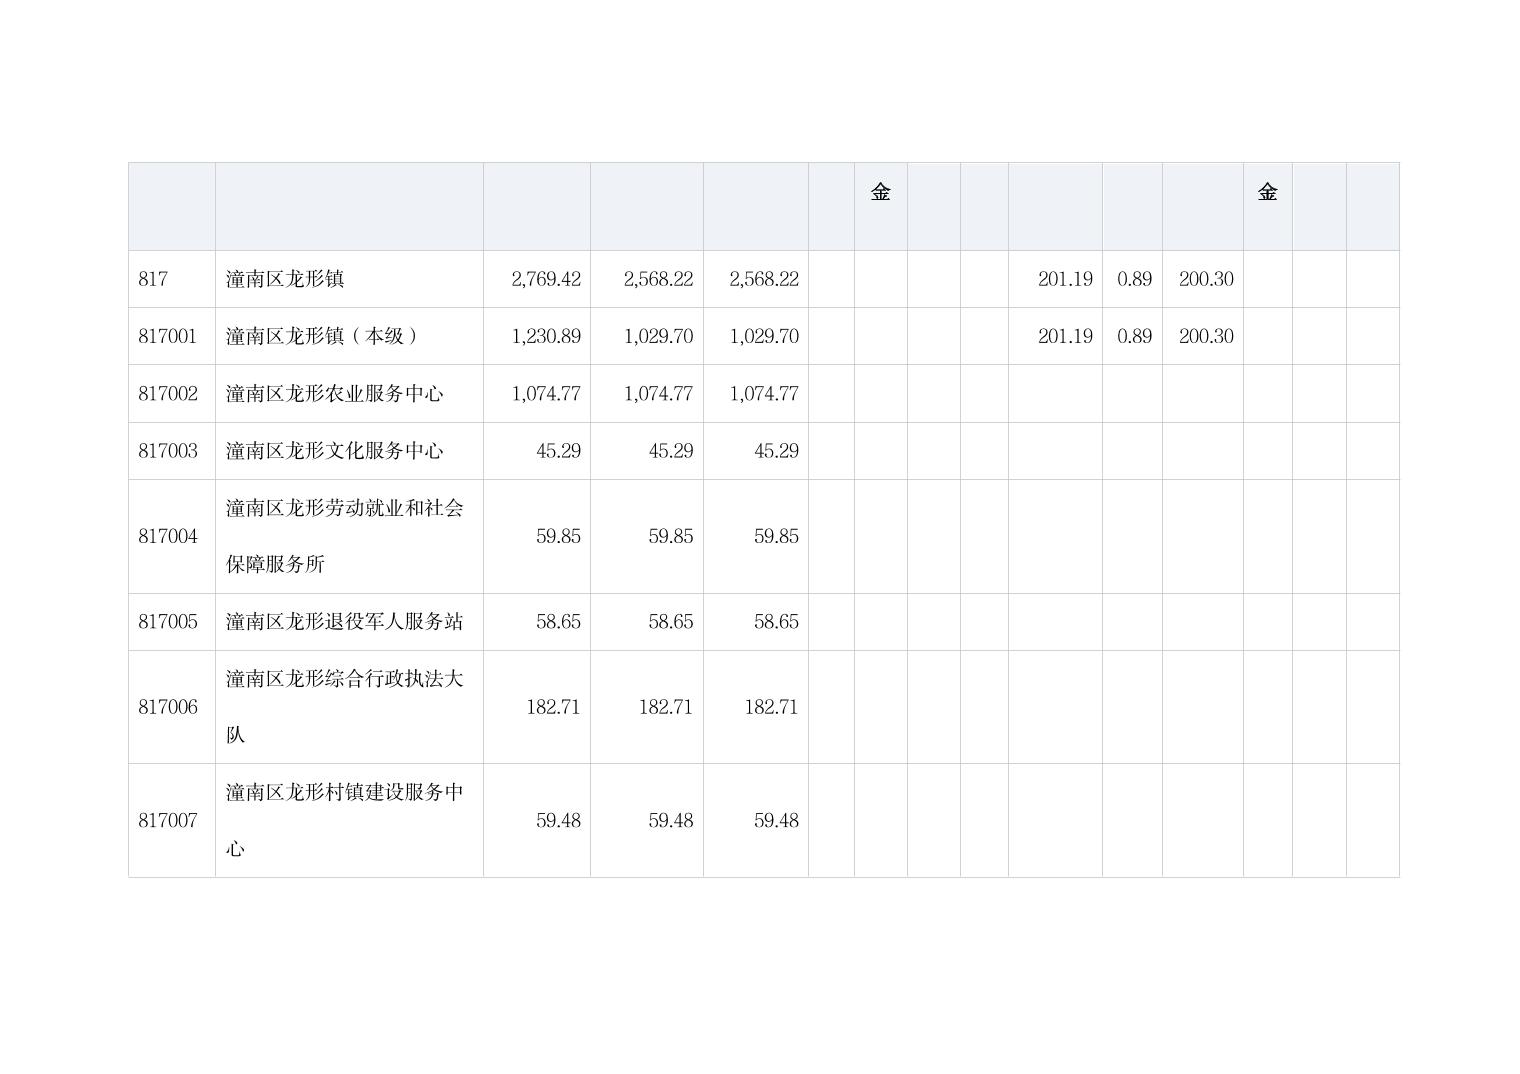The image size is (1520, 1074).
Task: Click code cell 817002
Action: (x=168, y=394)
